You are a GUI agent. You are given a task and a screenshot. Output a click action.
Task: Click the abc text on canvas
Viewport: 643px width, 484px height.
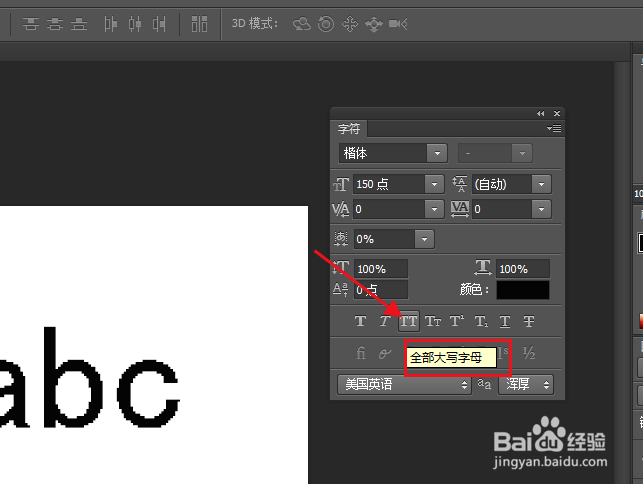(88, 377)
